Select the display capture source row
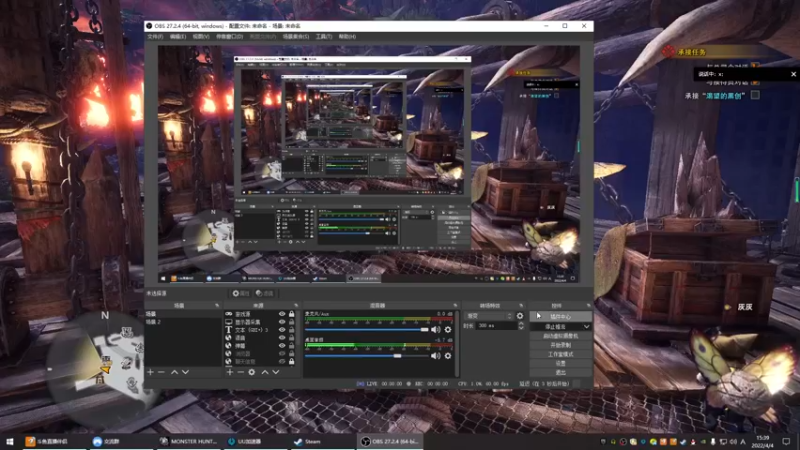 (x=260, y=322)
